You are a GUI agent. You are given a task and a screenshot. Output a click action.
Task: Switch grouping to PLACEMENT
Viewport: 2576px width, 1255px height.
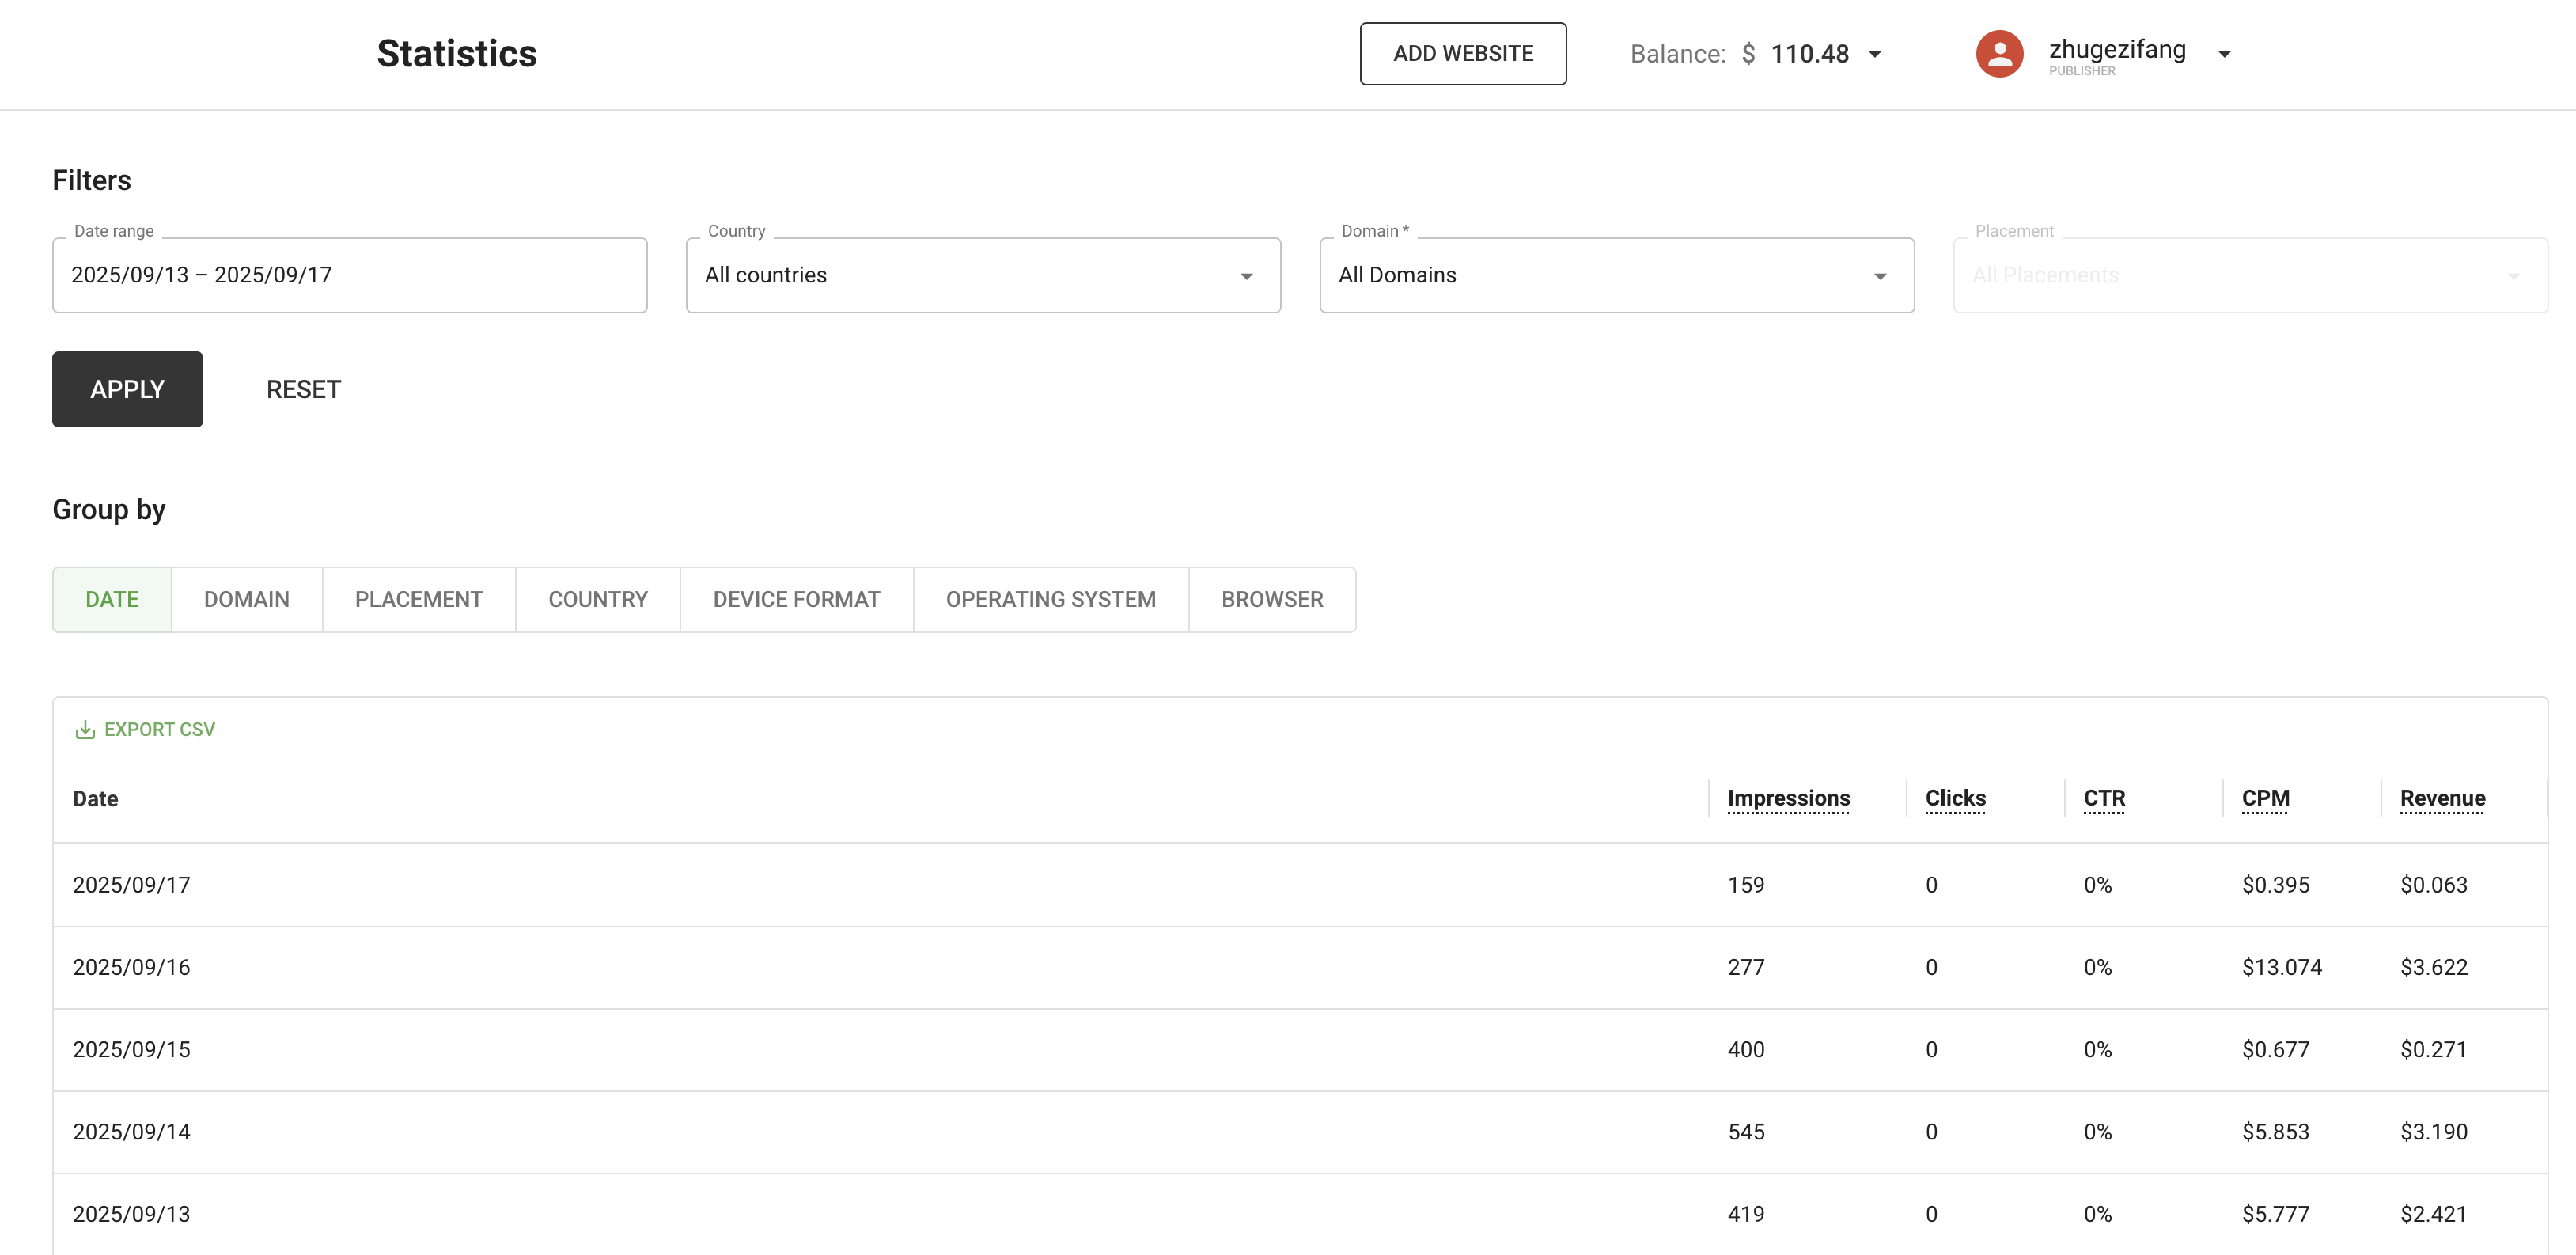point(418,599)
